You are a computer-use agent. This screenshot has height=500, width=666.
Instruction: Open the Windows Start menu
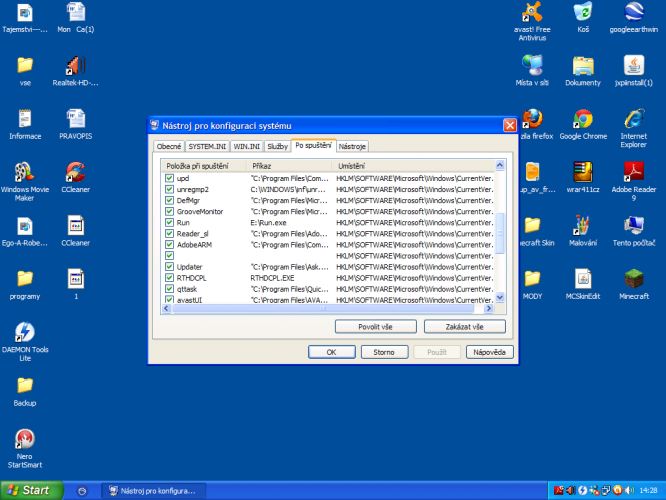pyautogui.click(x=31, y=490)
